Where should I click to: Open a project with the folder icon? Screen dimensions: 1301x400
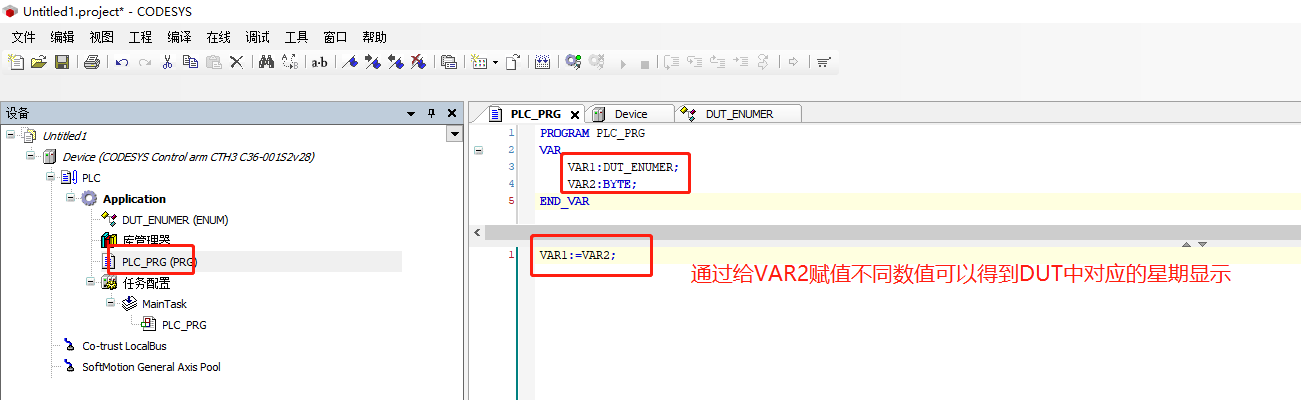39,62
